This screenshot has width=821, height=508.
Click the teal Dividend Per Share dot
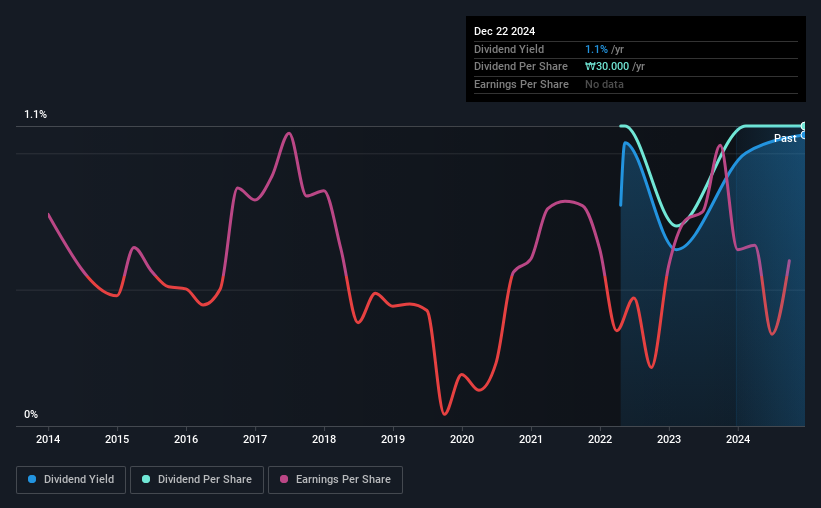point(146,479)
